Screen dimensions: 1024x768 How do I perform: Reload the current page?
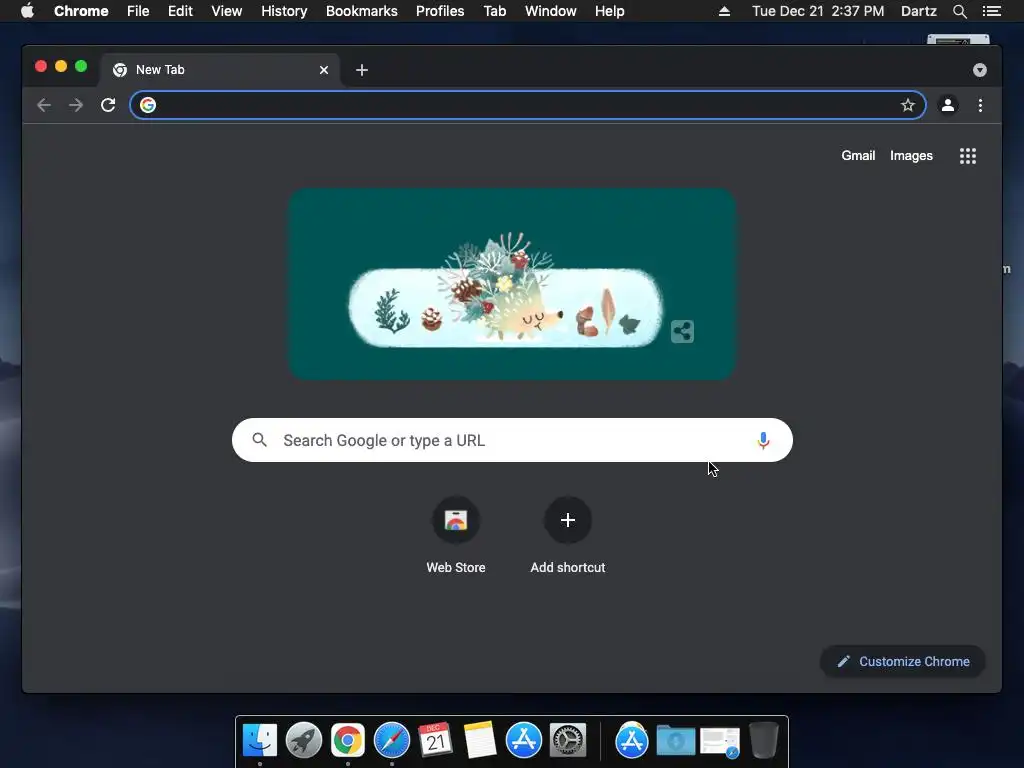tap(108, 105)
